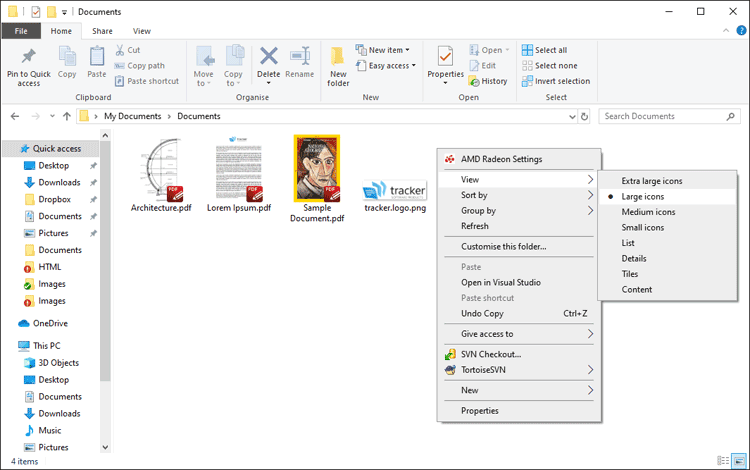
Task: Select the Content view option
Action: 667,290
